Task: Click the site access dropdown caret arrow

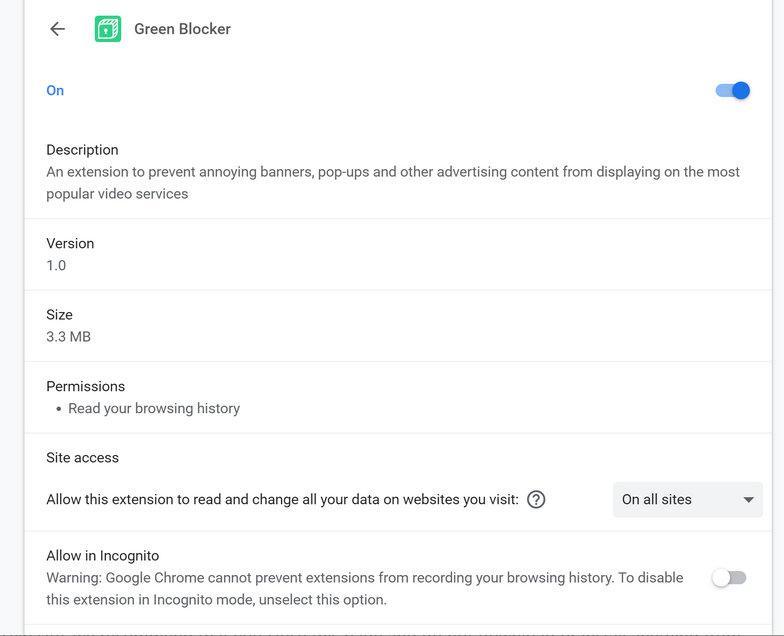Action: tap(748, 499)
